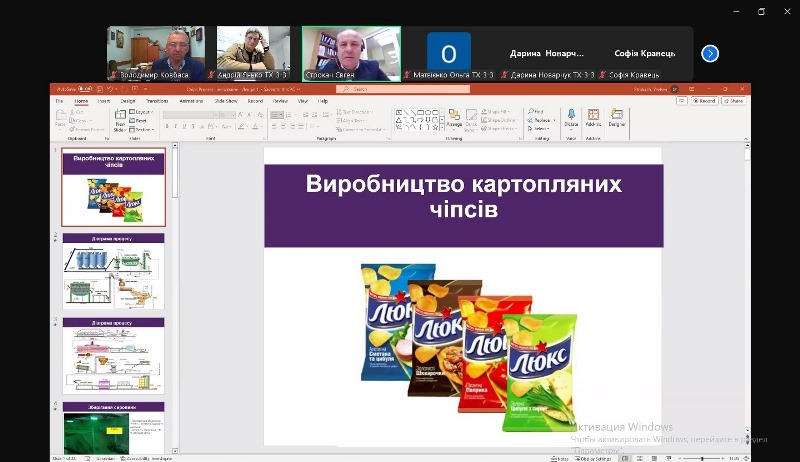Viewport: 800px width, 462px height.
Task: Toggle Align Left paragraph alignment
Action: 274,126
